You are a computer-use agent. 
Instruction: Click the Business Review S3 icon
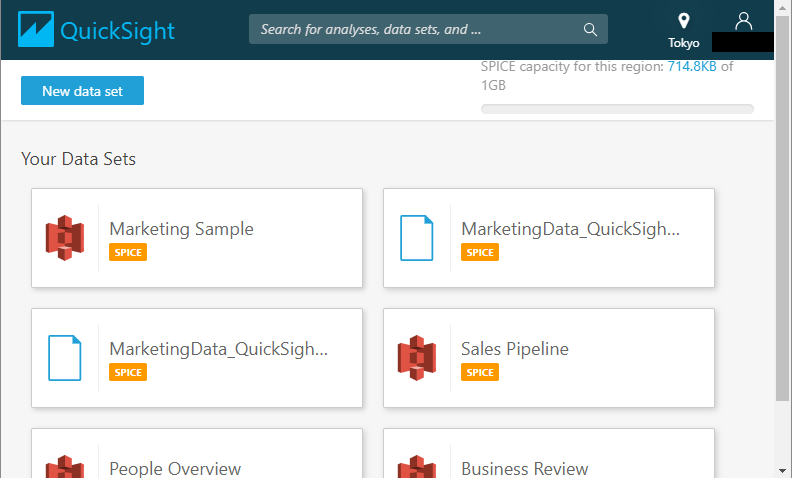(416, 466)
